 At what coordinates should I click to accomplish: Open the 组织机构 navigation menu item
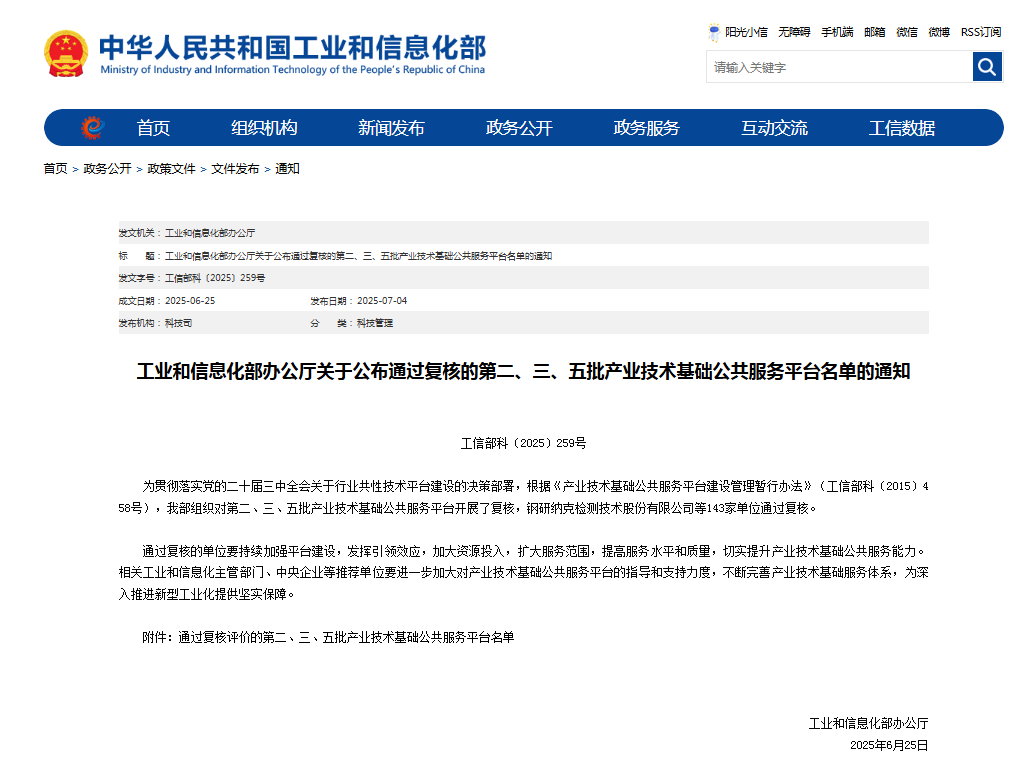[264, 128]
